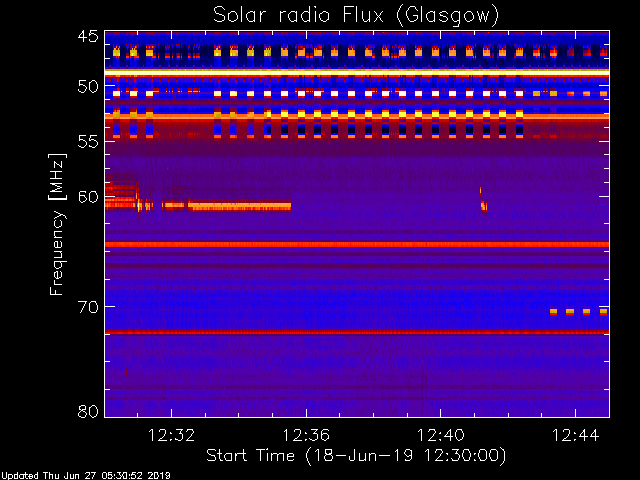Click the 12:32 time axis label
This screenshot has height=480, width=640.
171,435
